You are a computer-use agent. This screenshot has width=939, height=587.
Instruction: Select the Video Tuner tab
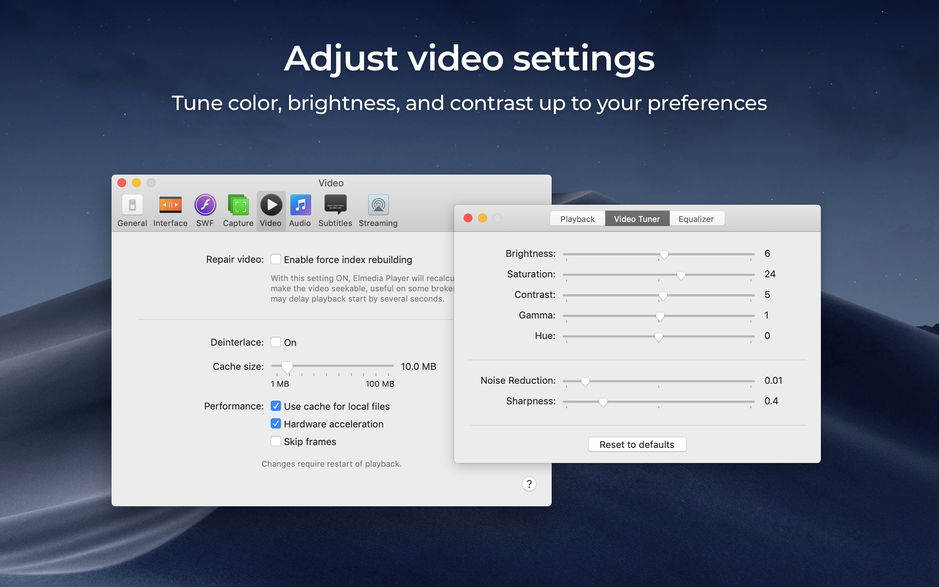tap(637, 217)
